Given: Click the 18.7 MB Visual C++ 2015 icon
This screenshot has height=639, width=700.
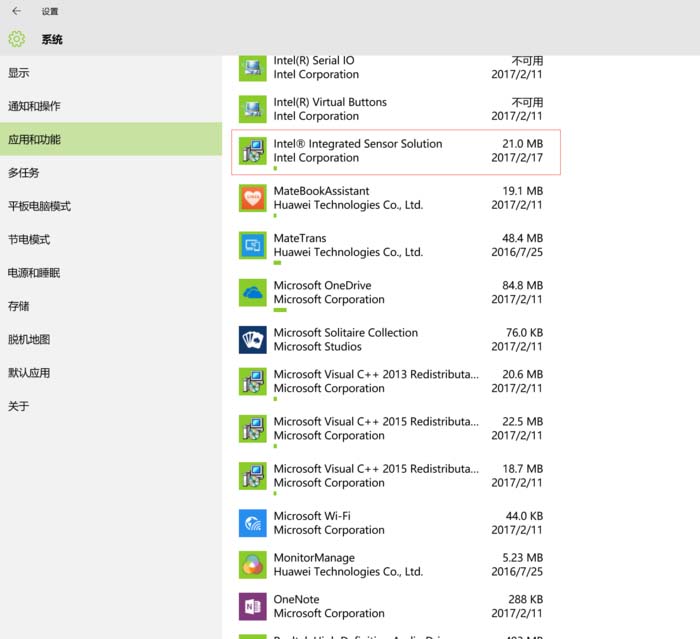Looking at the screenshot, I should point(253,476).
